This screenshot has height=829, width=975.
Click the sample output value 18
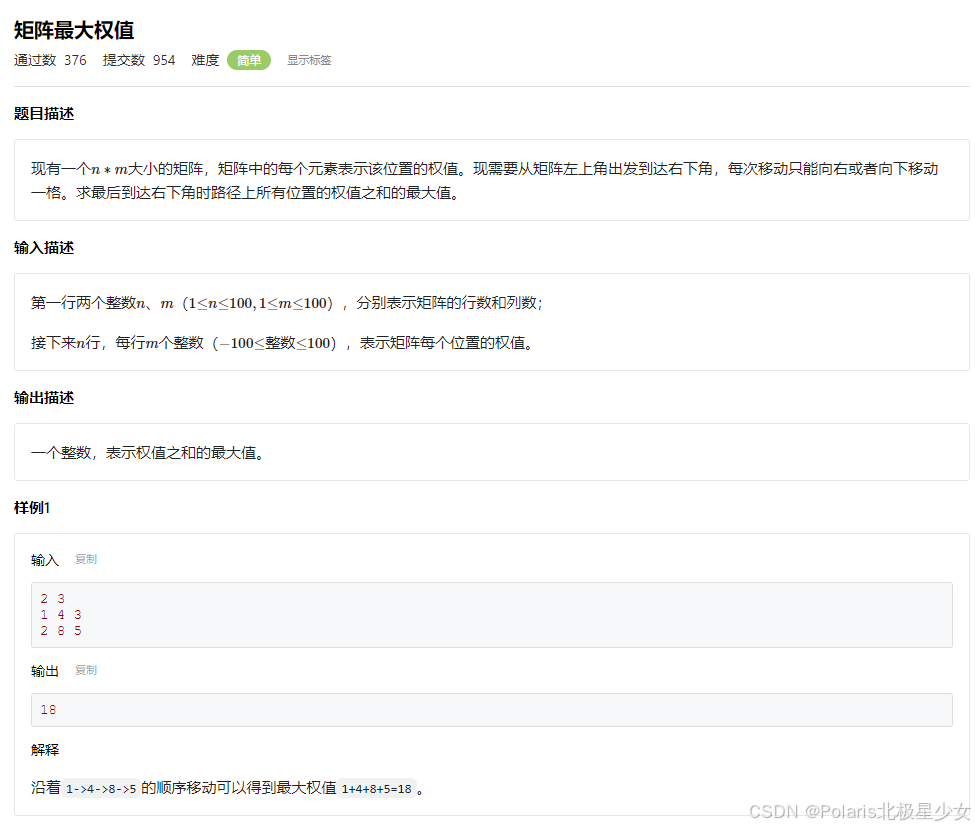click(x=49, y=710)
